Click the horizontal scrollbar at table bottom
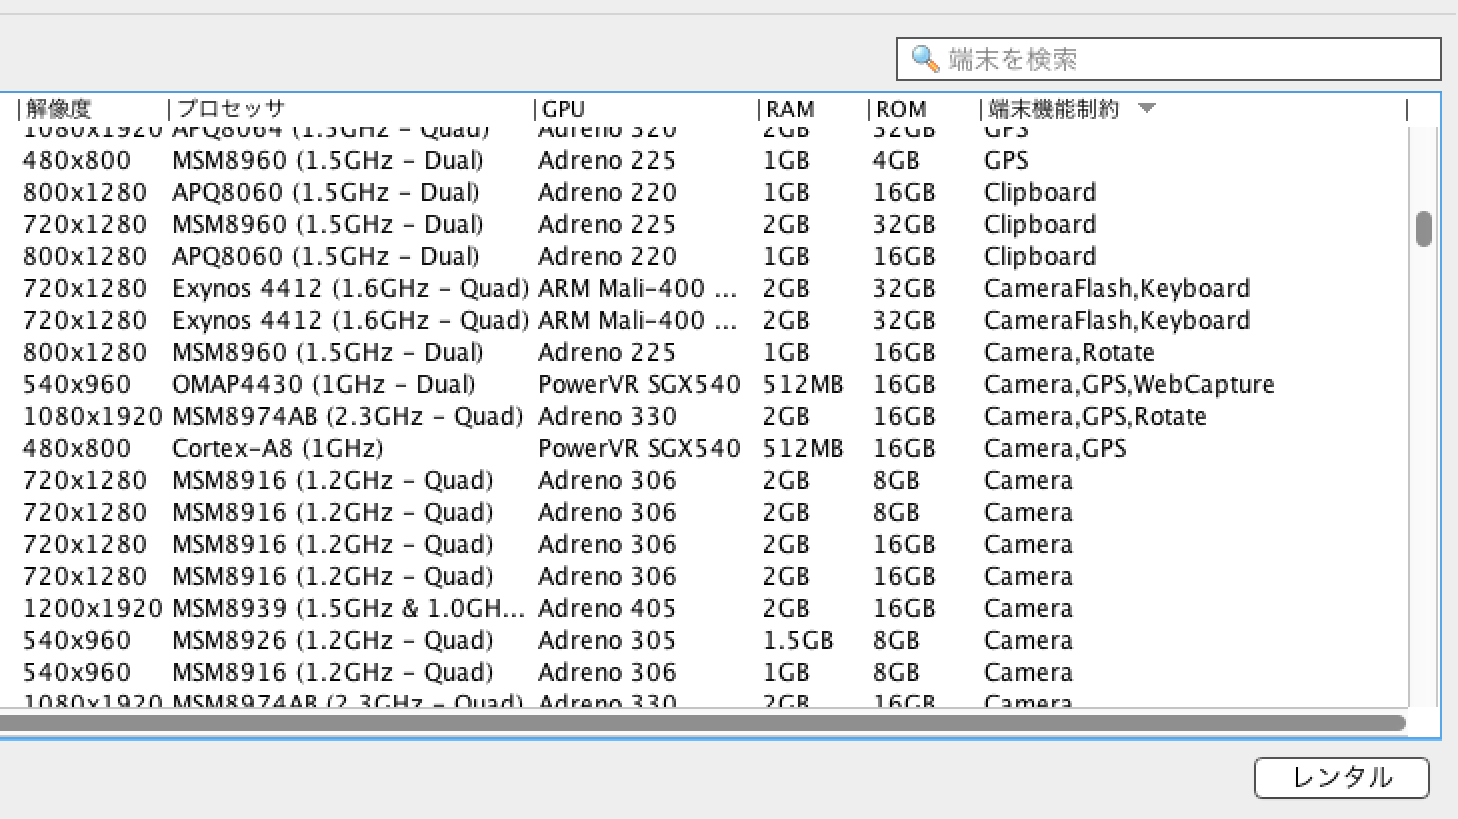This screenshot has height=819, width=1458. [703, 723]
